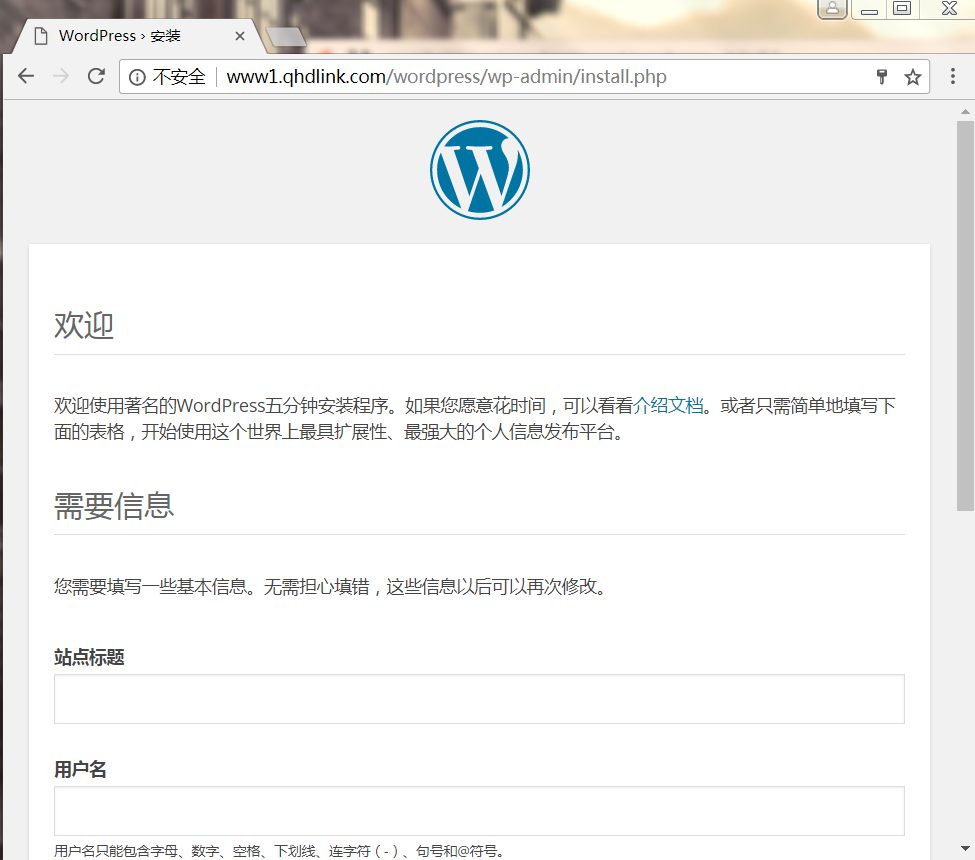The image size is (975, 860).
Task: Go back to the previous page
Action: point(26,76)
